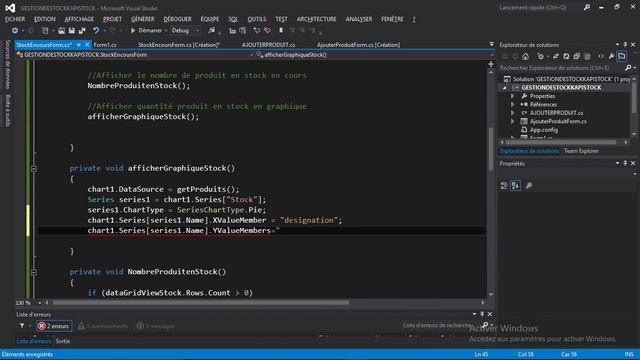
Task: Collapse the GESTIONDESTOCKKAPISTOCK project node
Action: (505, 88)
